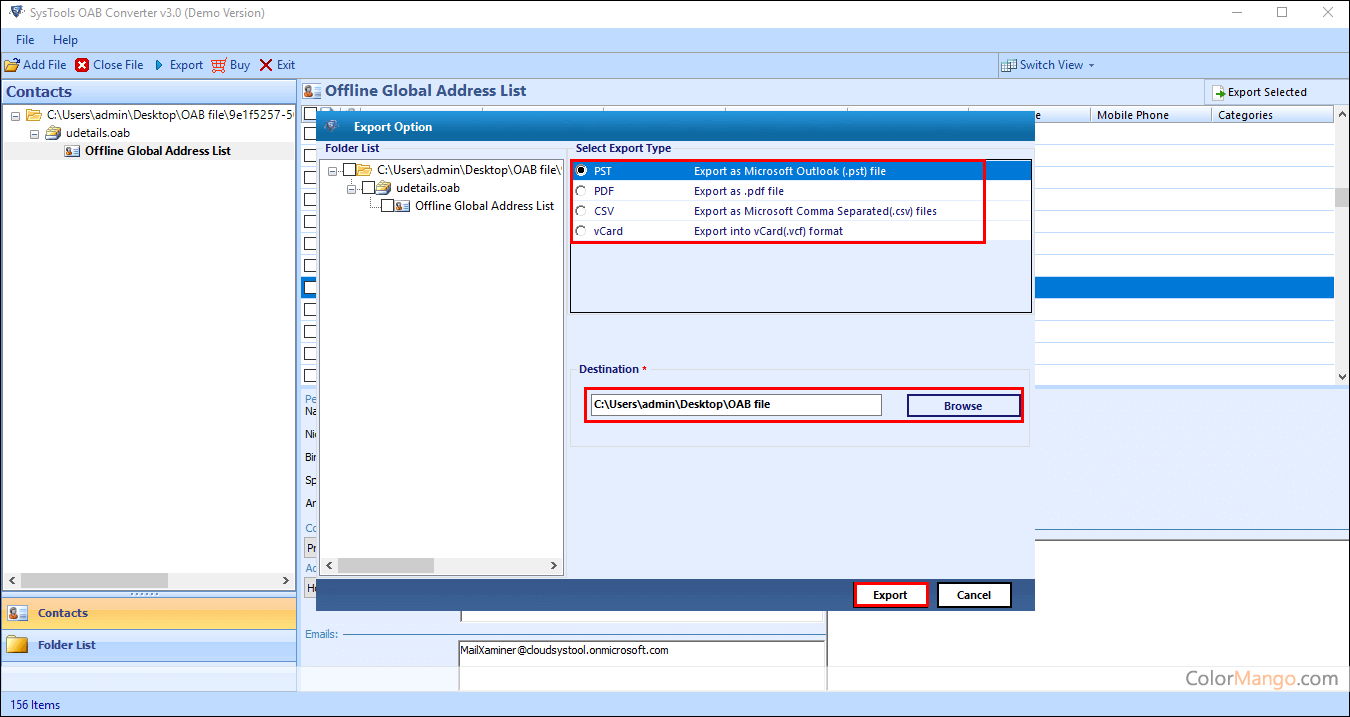This screenshot has height=717, width=1350.
Task: Click the Buy shopping cart icon
Action: (219, 65)
